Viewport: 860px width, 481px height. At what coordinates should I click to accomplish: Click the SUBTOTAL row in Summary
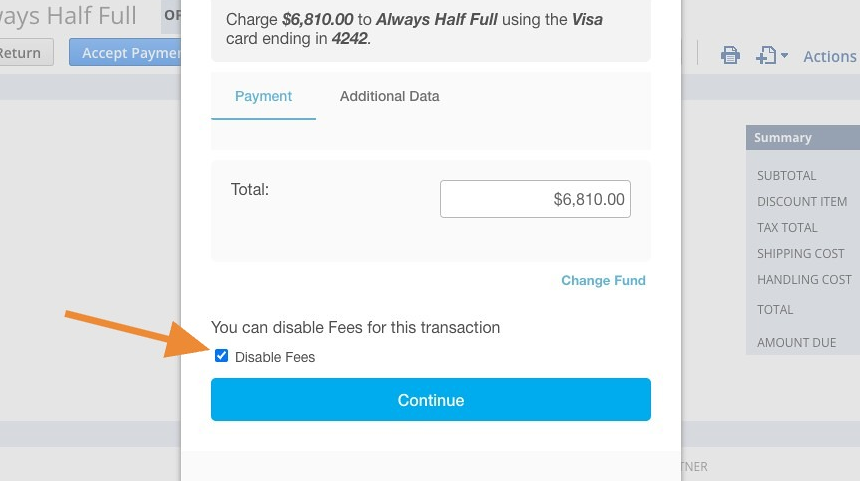[x=803, y=176]
